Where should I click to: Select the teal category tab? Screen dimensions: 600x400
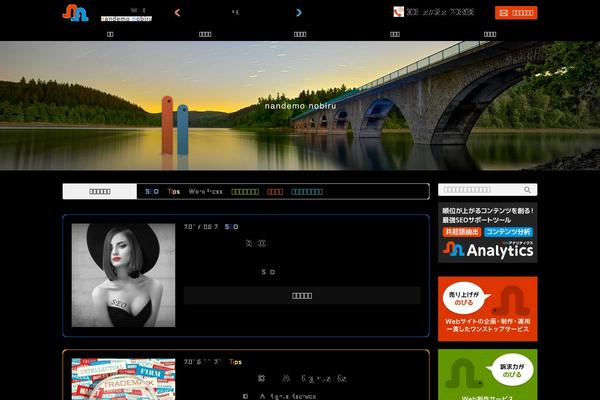coord(307,191)
